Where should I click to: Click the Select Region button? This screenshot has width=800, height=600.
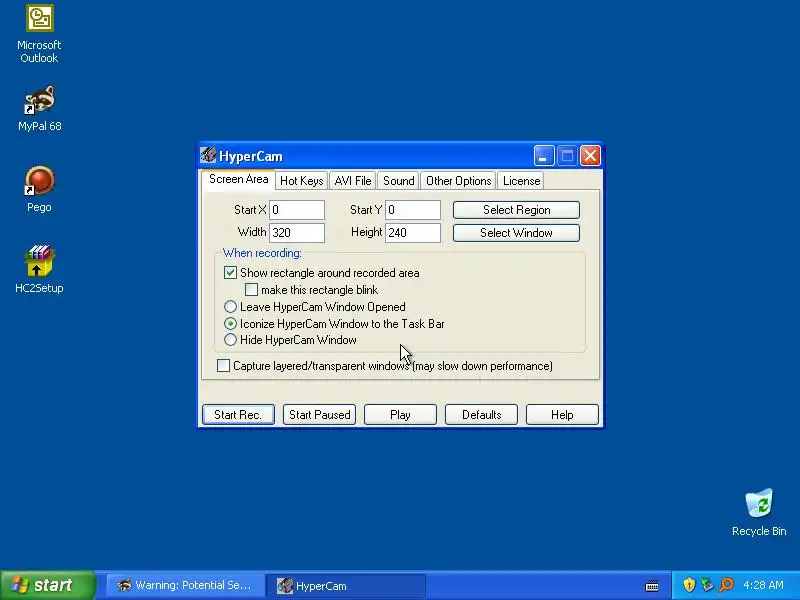[516, 210]
